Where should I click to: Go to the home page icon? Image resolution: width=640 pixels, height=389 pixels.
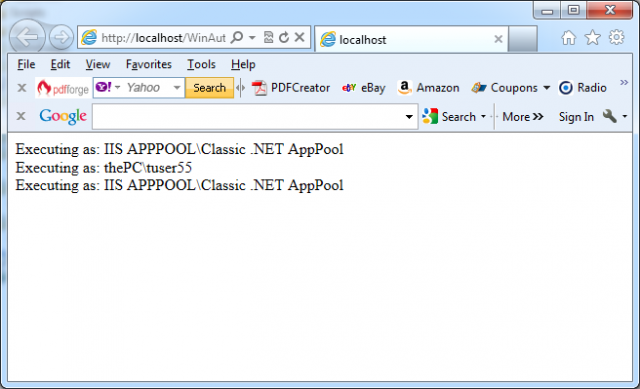(568, 38)
